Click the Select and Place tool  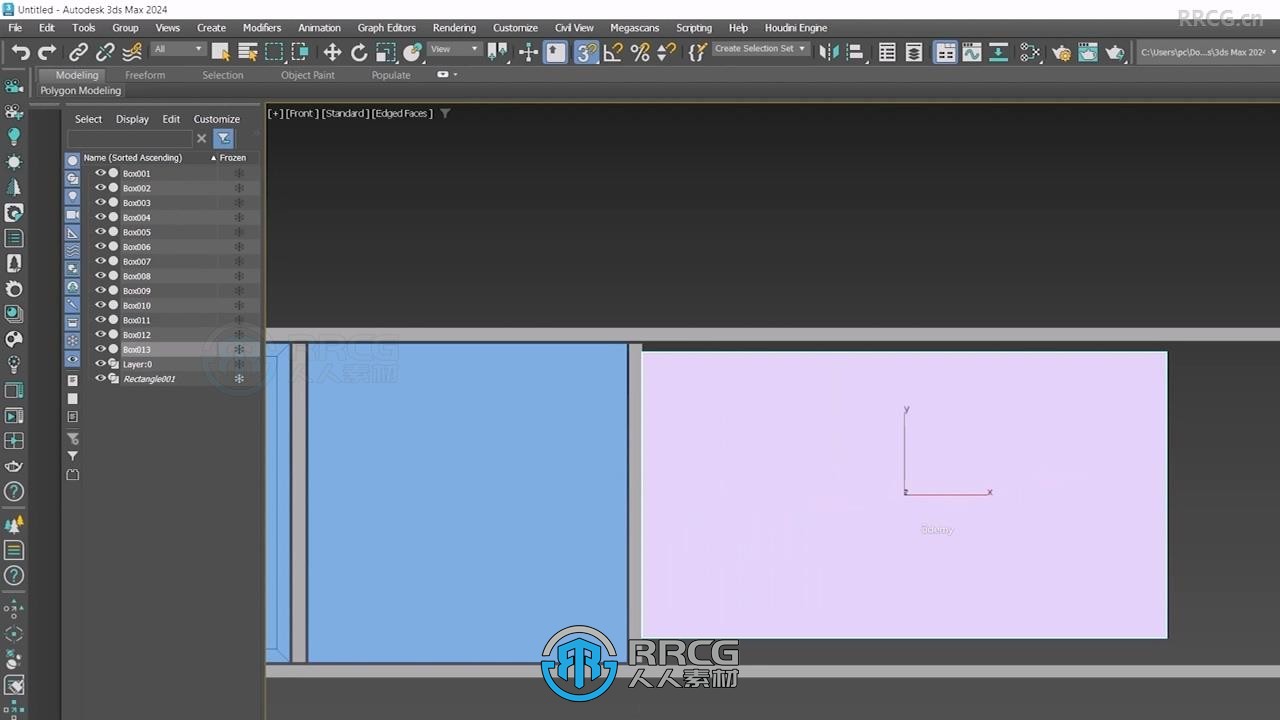tap(413, 52)
